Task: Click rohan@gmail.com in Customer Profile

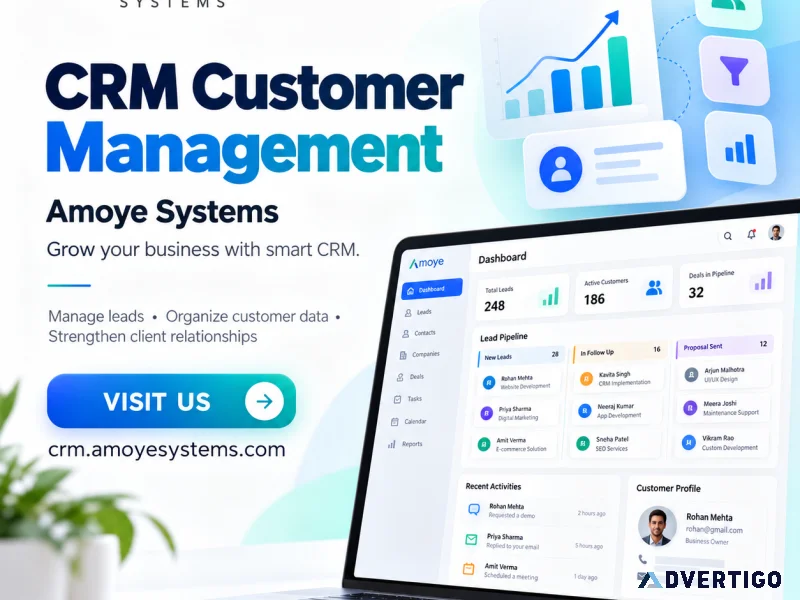Action: (714, 530)
